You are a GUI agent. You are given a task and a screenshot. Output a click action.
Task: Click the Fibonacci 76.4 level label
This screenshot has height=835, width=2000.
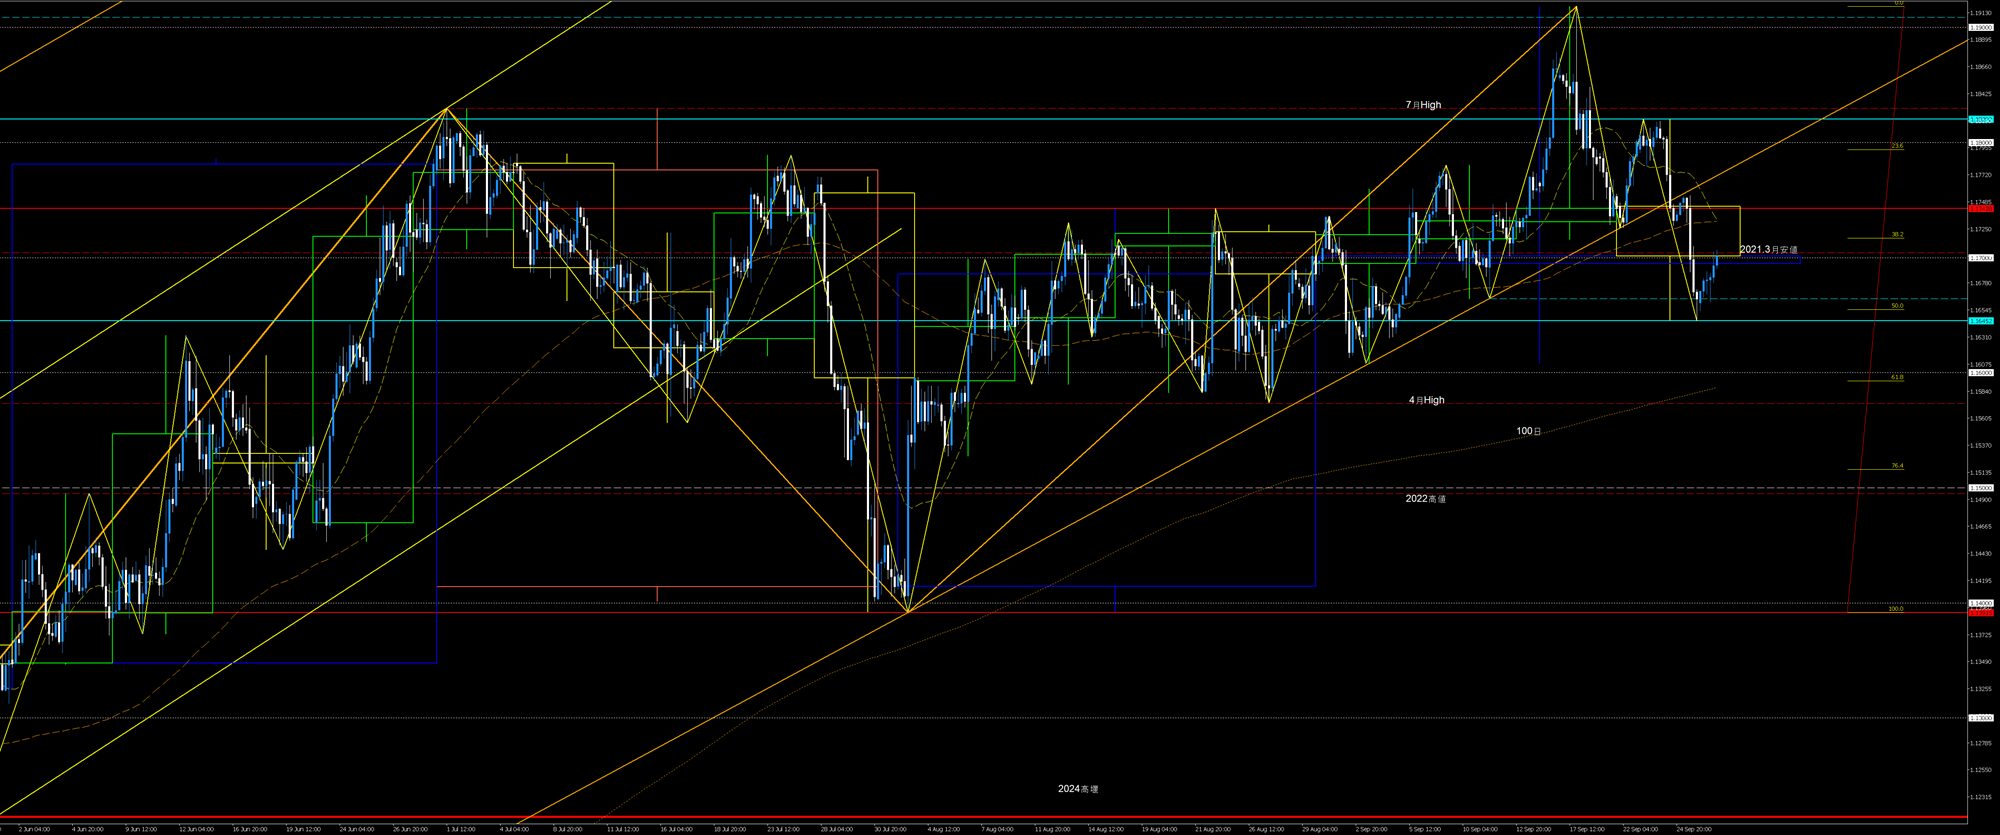(x=1896, y=466)
